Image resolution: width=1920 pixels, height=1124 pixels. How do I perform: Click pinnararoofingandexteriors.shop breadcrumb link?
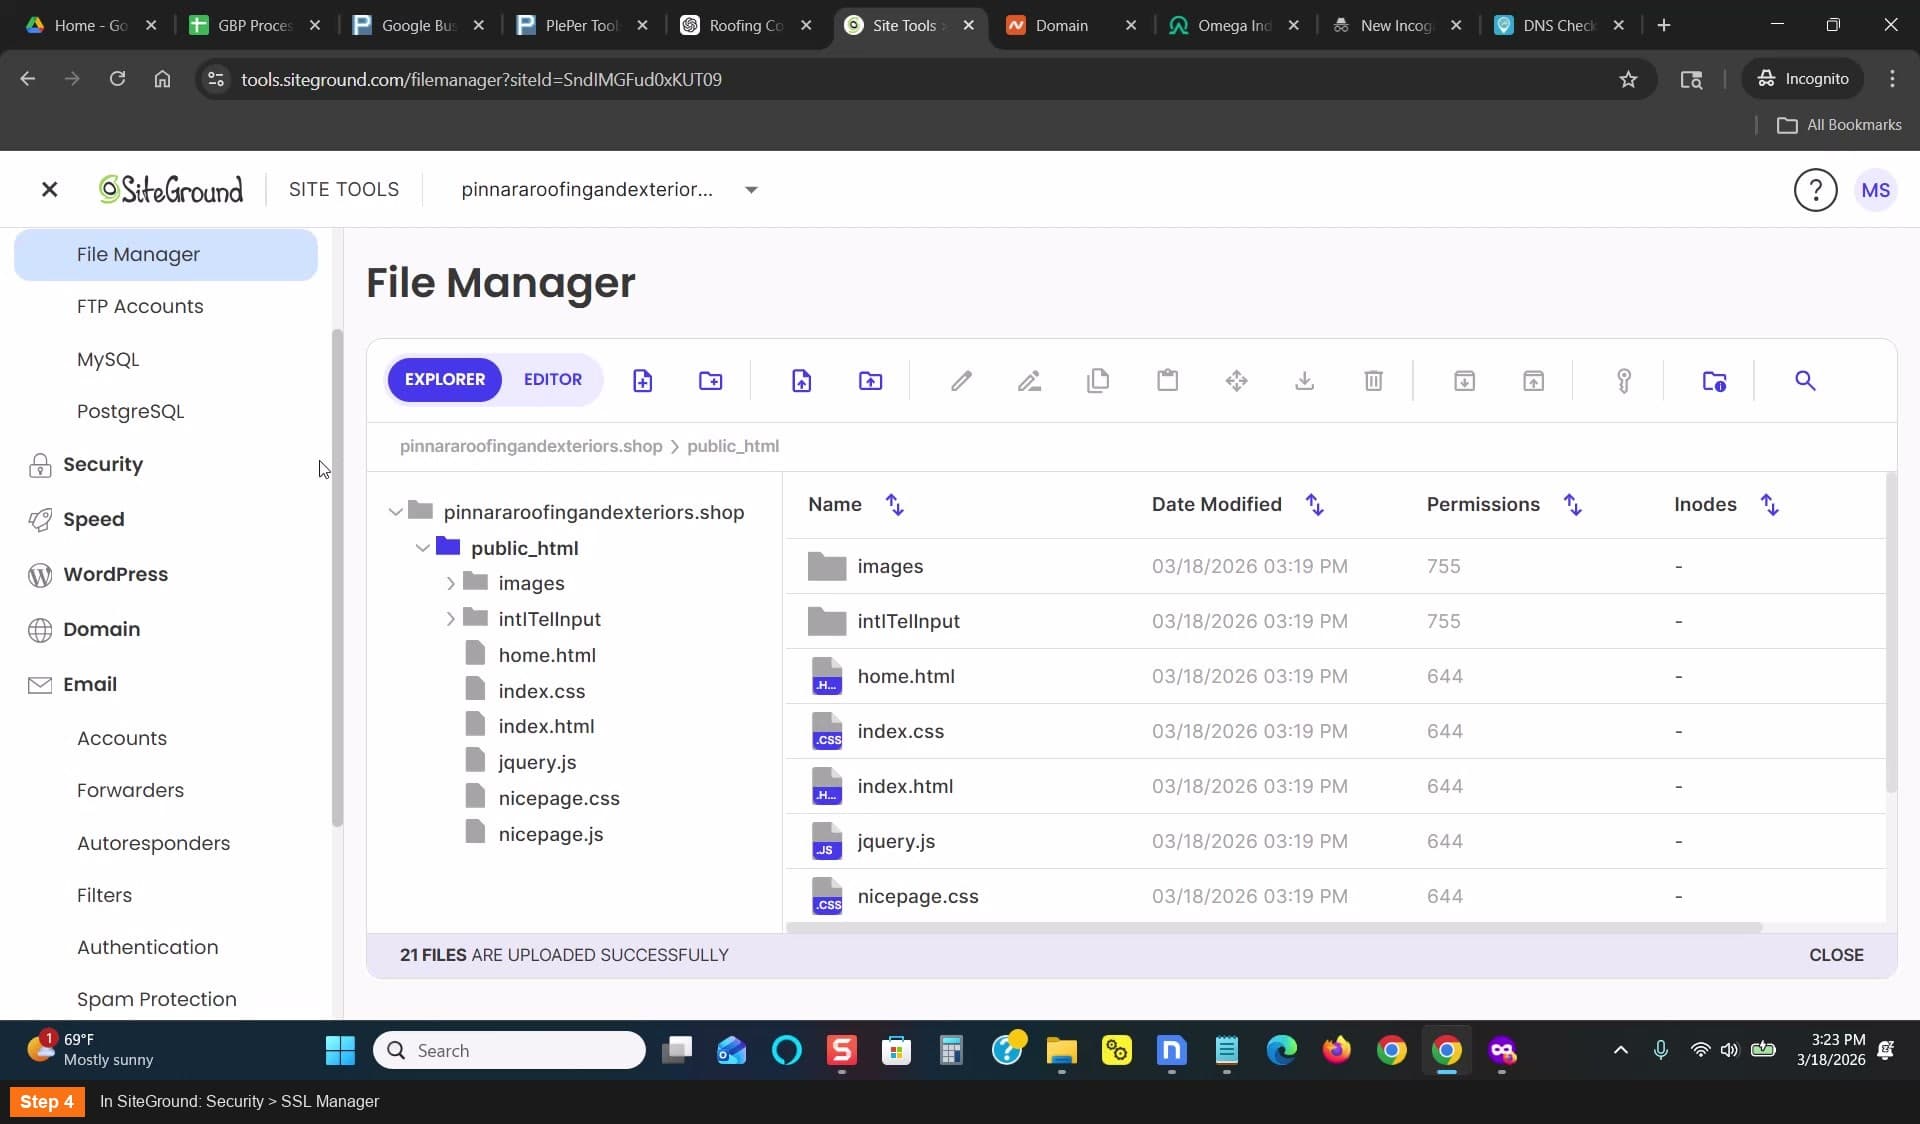click(531, 447)
